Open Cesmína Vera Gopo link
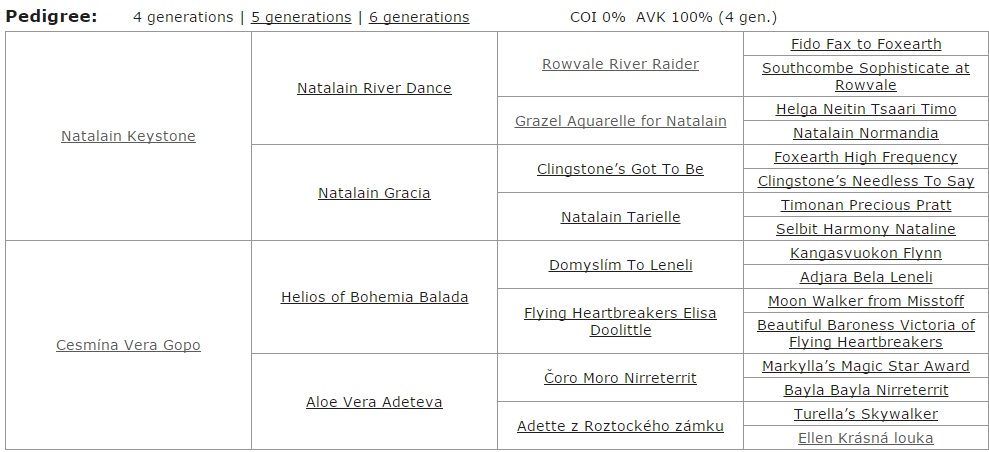Screen dimensions: 989x452 (x=128, y=345)
